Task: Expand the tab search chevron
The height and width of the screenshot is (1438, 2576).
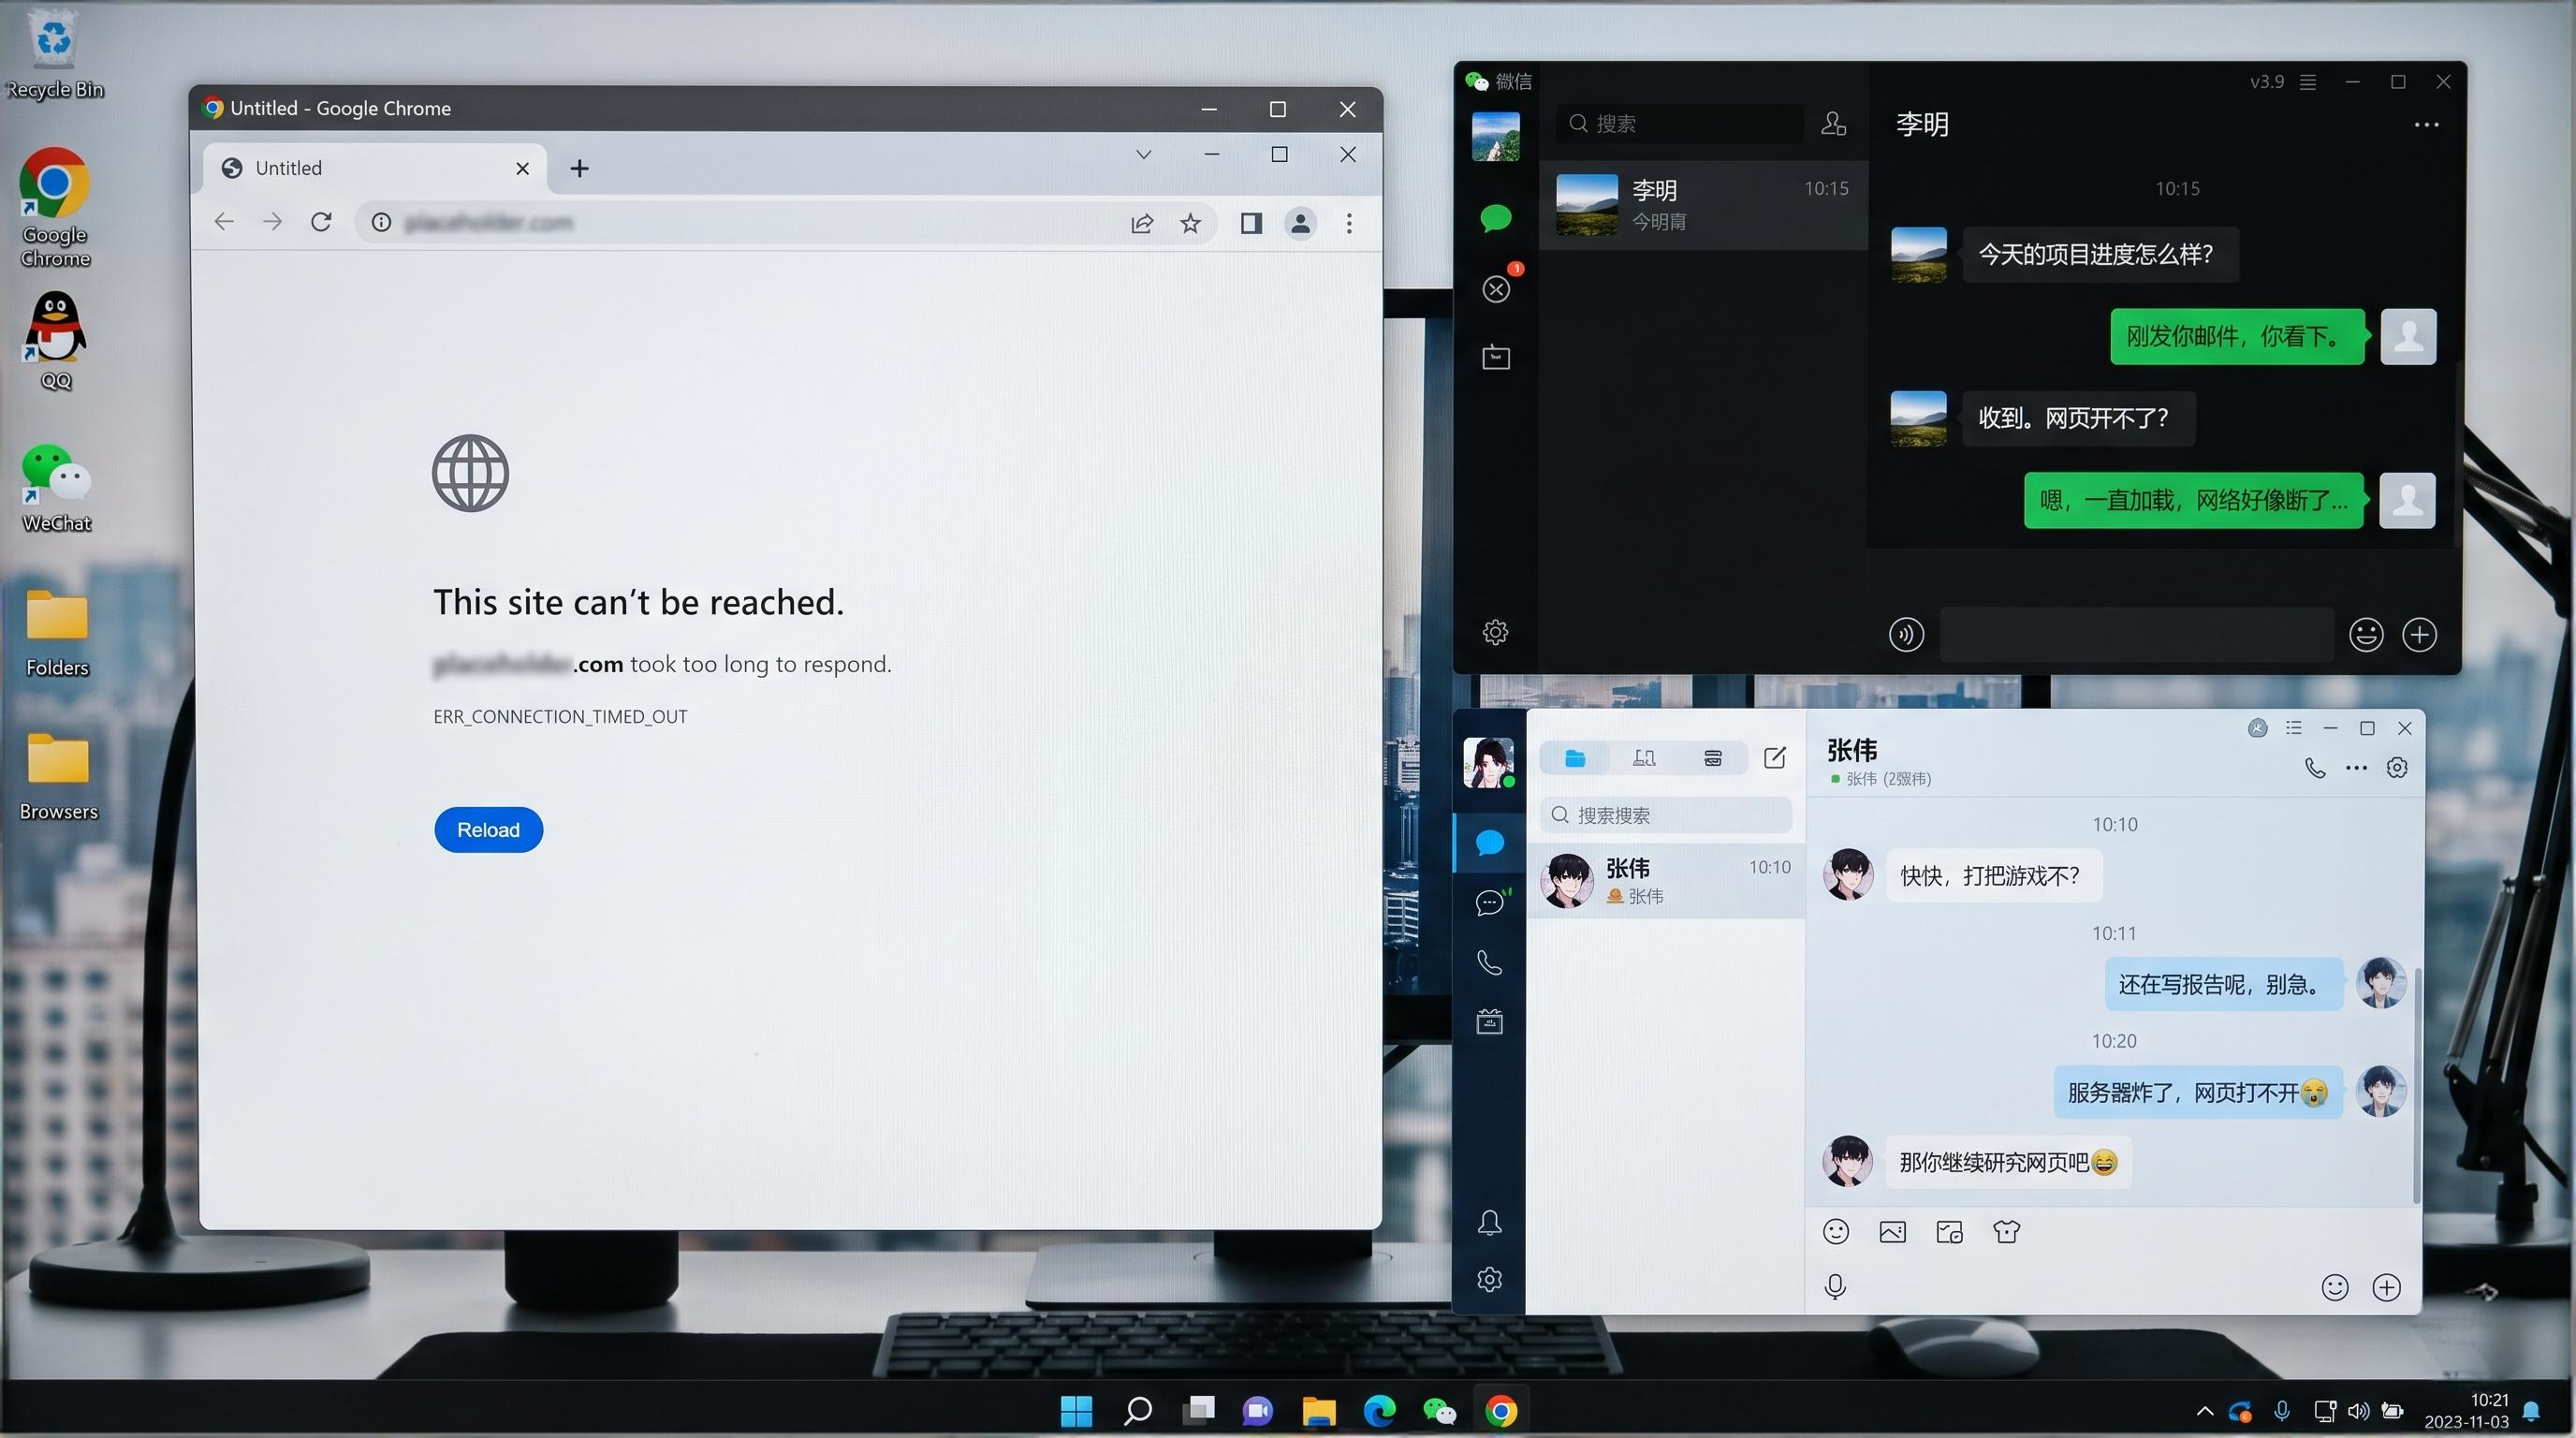Action: click(1143, 155)
